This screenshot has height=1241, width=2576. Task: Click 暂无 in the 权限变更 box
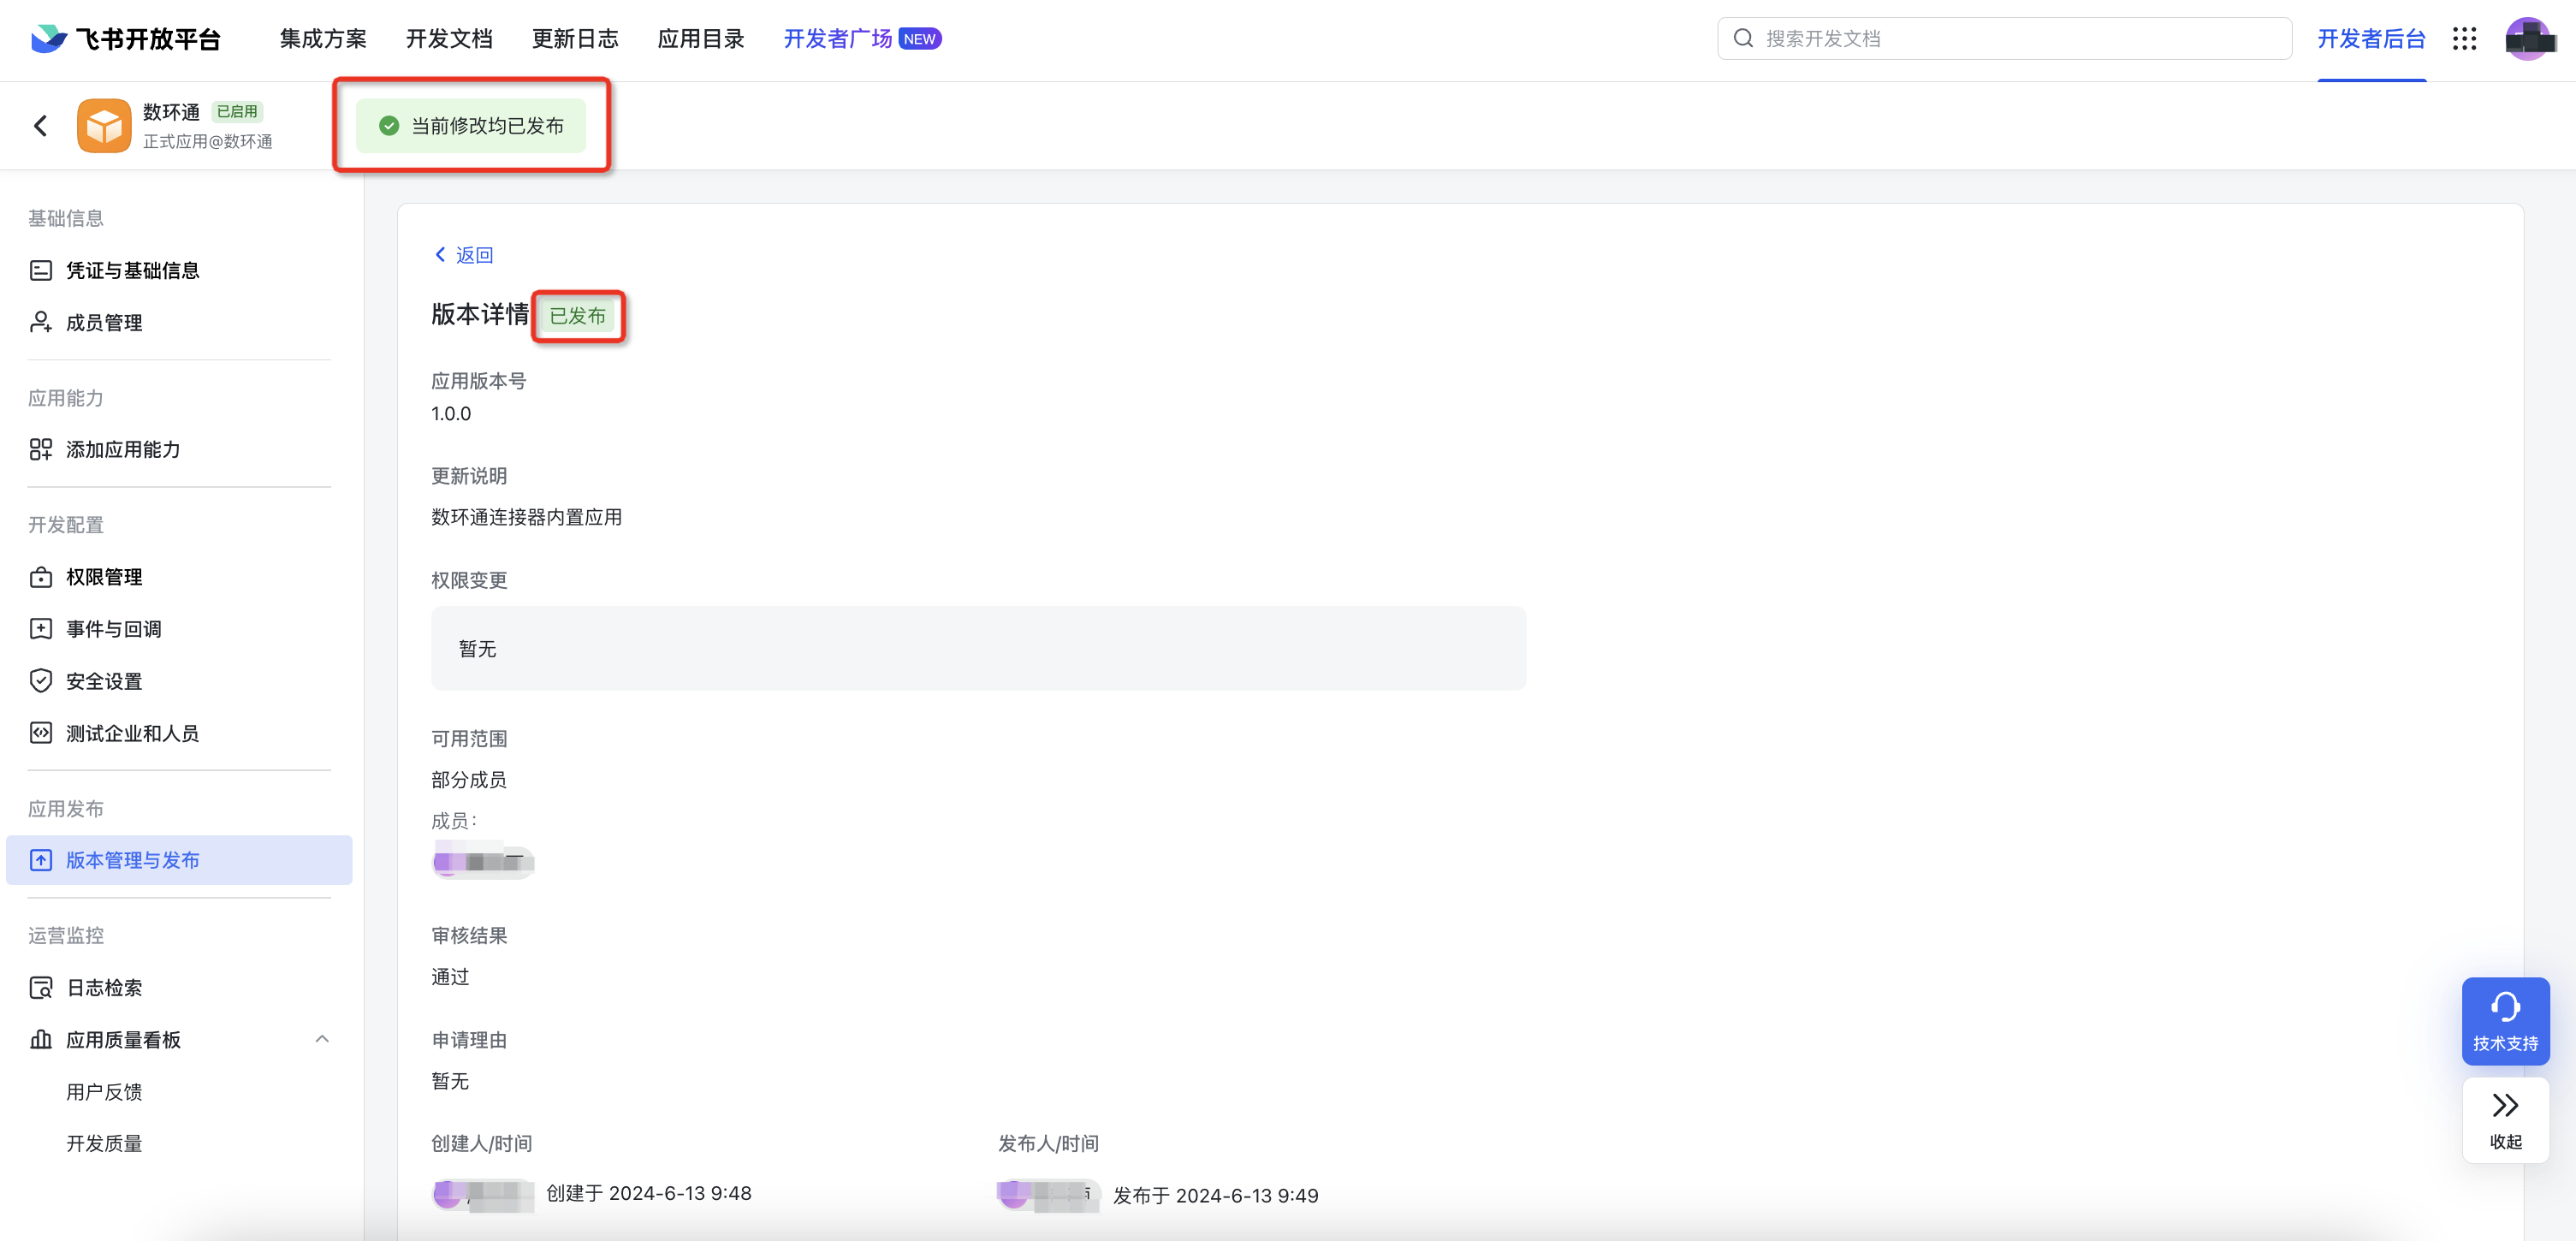[x=477, y=649]
